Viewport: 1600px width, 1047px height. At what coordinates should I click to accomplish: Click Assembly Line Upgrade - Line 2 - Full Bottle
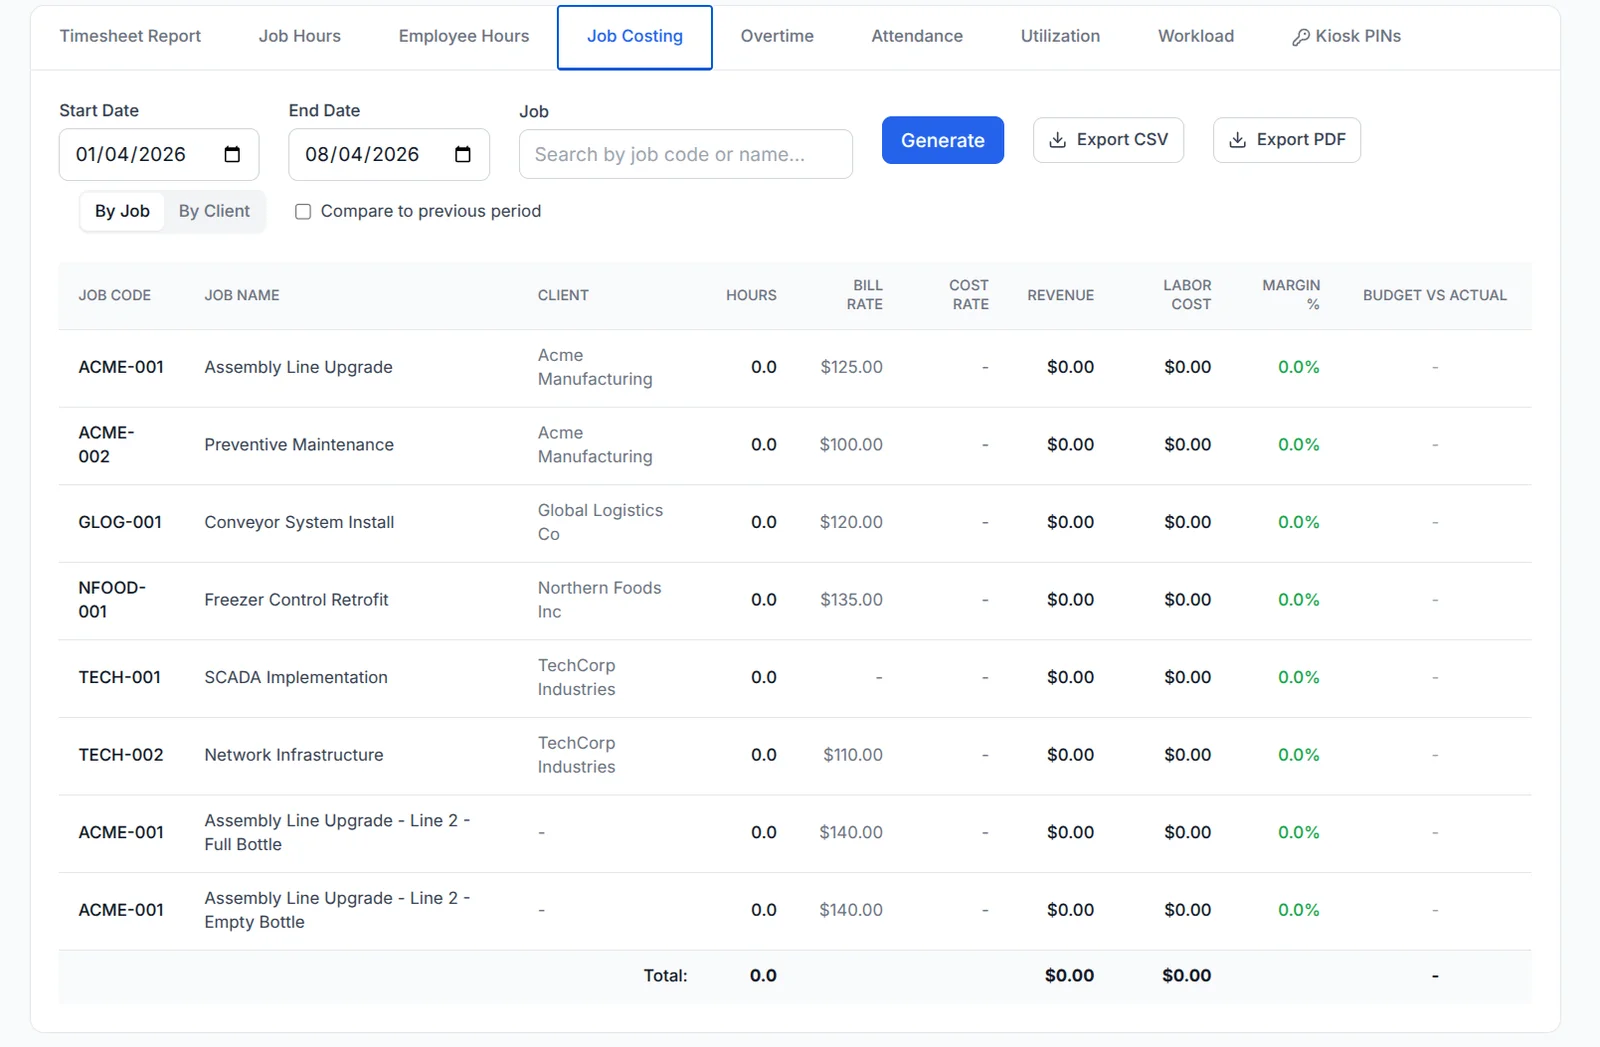coord(337,832)
